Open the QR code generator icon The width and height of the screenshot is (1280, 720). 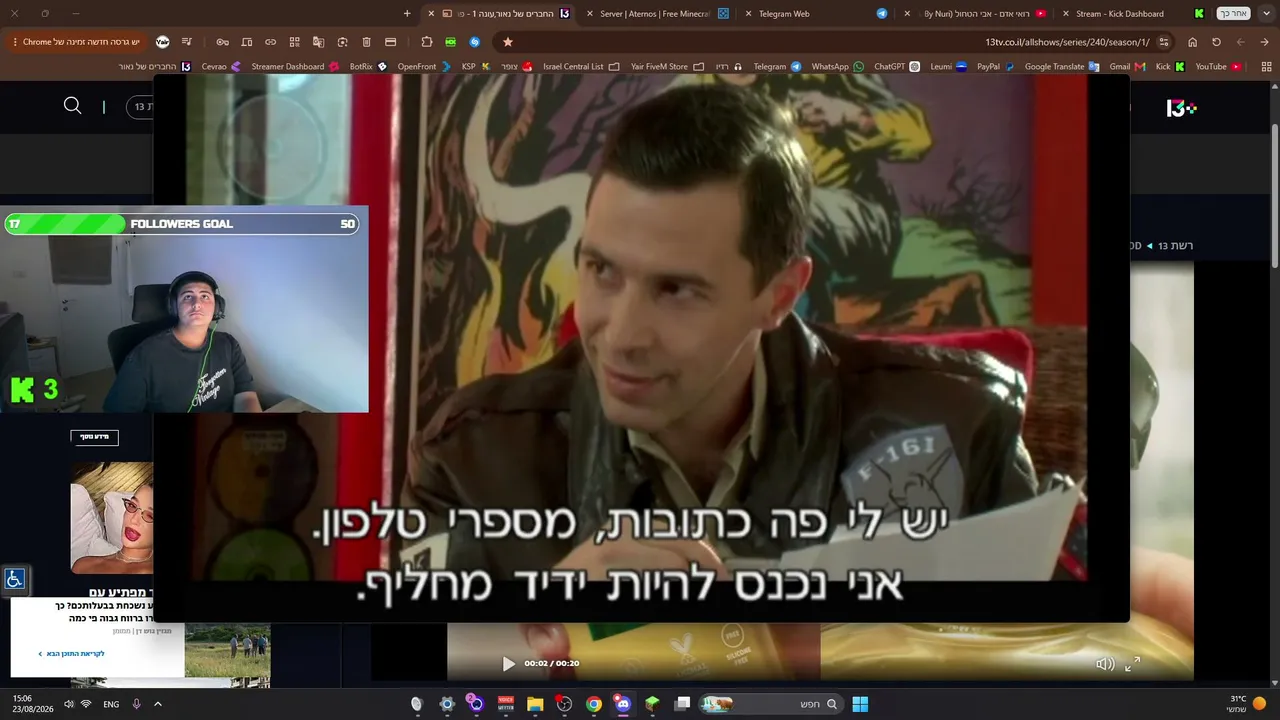[x=295, y=42]
